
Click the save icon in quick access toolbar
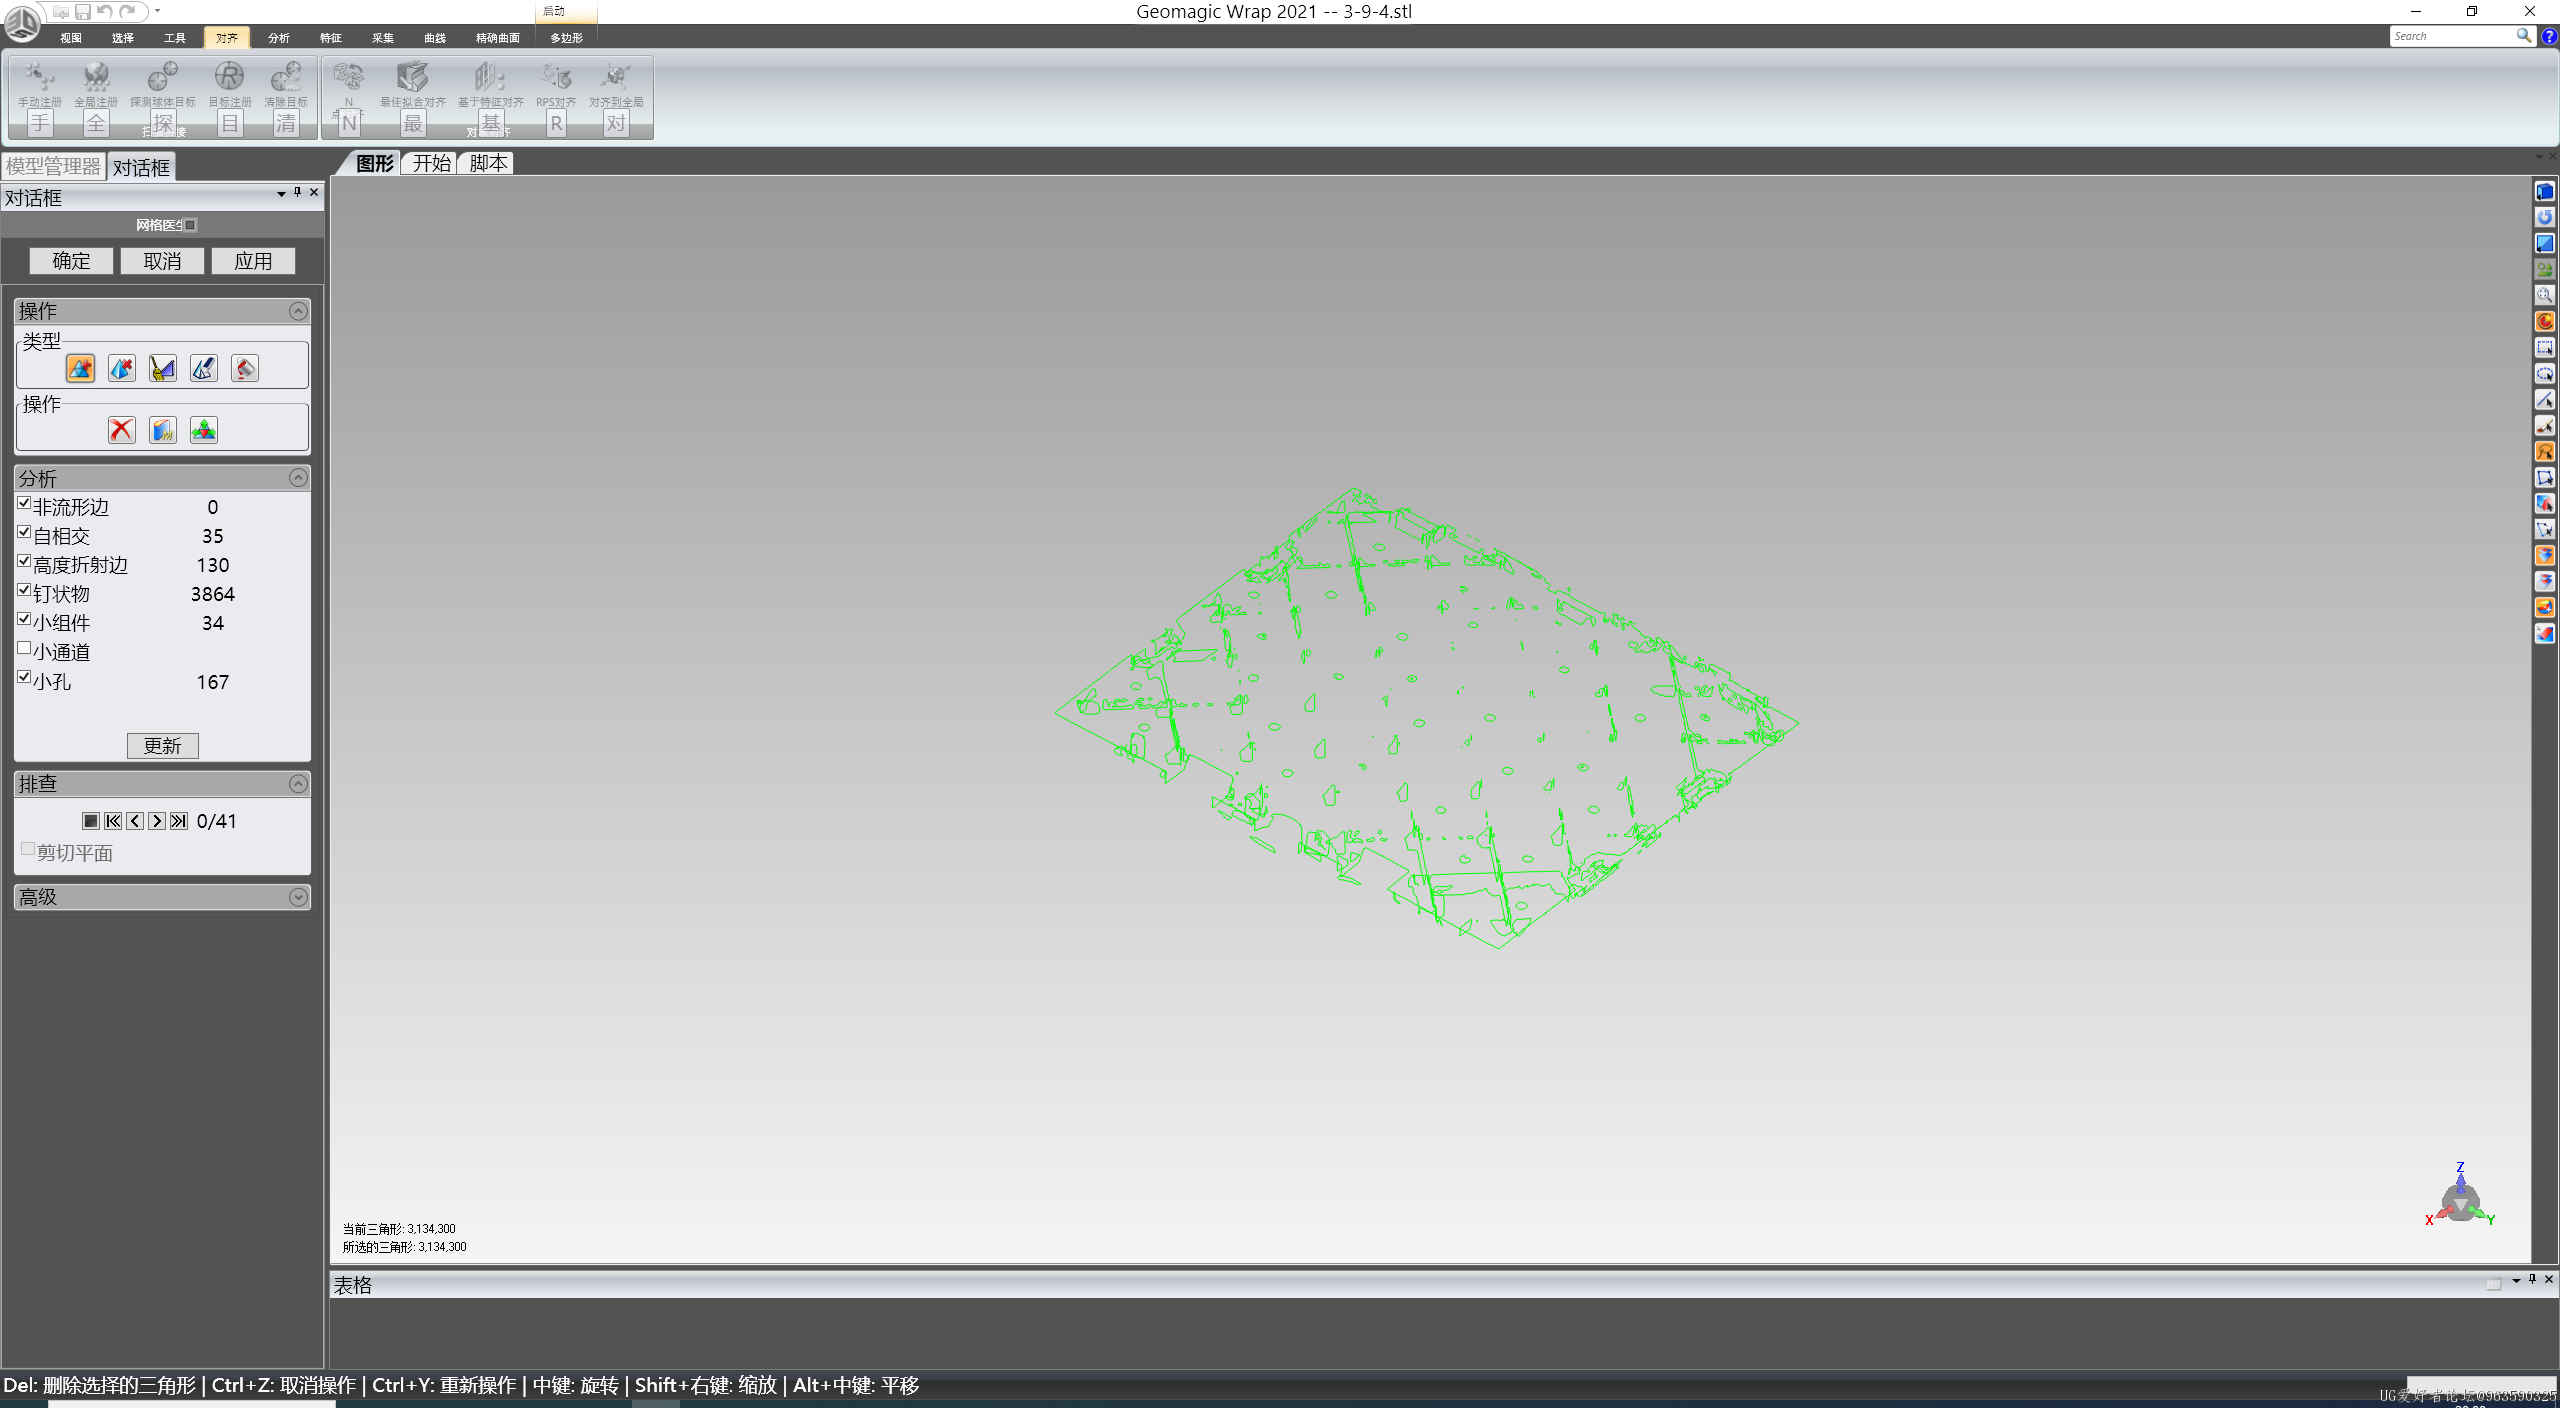(x=83, y=12)
